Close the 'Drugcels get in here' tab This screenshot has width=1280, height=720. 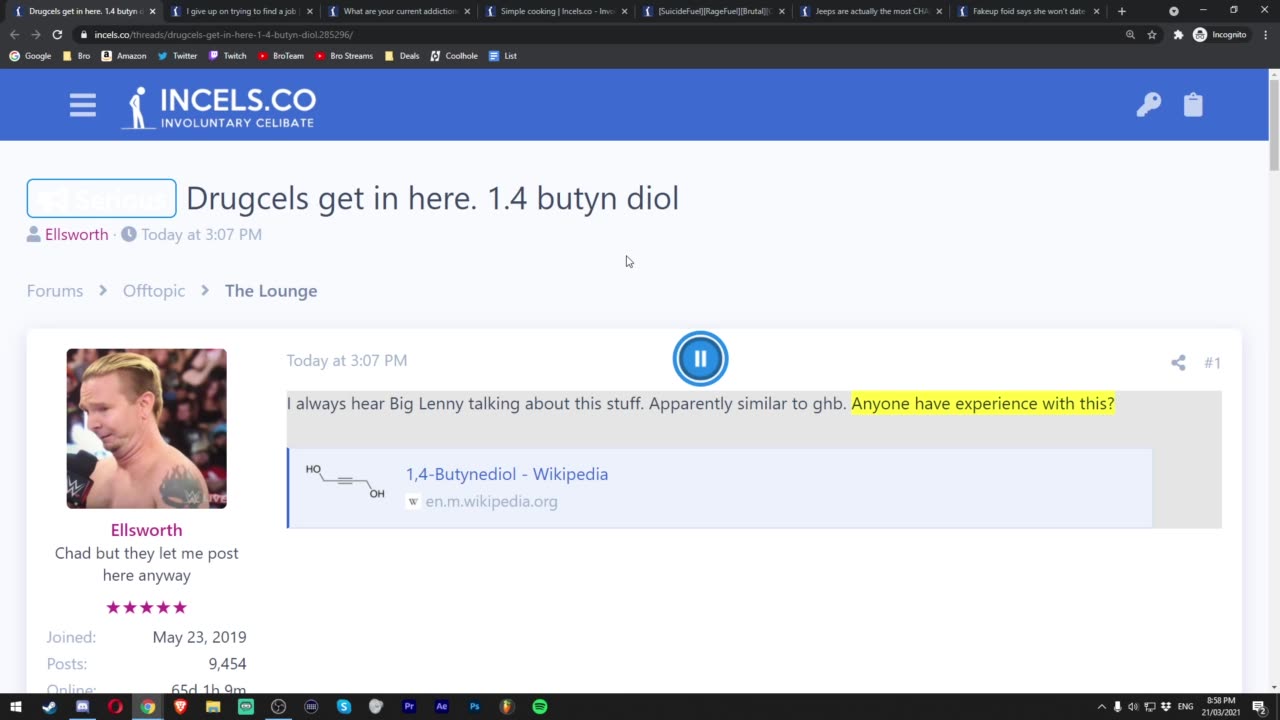(x=152, y=11)
